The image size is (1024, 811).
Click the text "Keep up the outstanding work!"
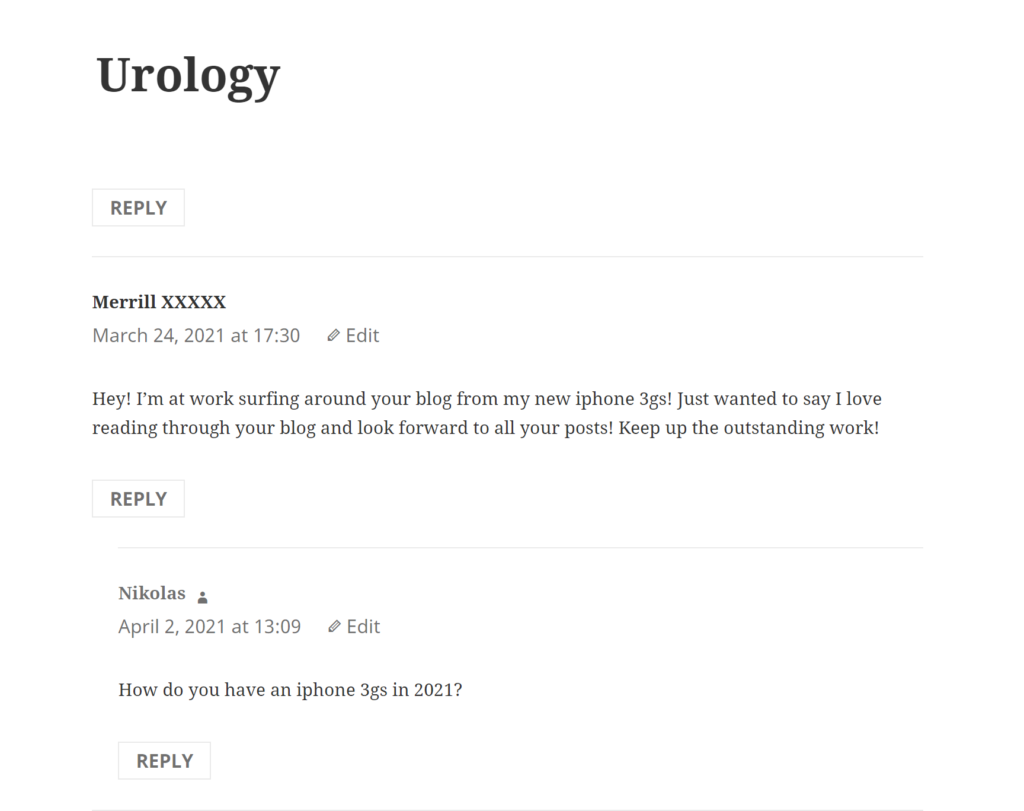(748, 428)
